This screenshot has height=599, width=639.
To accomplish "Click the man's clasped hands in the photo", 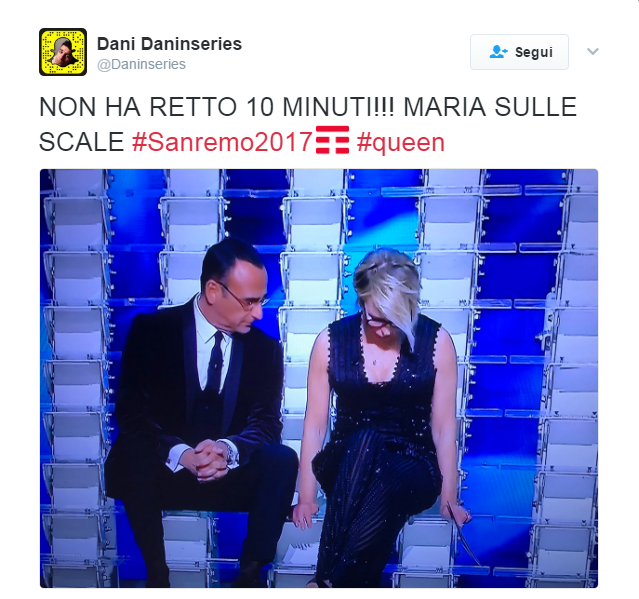I will 209,460.
